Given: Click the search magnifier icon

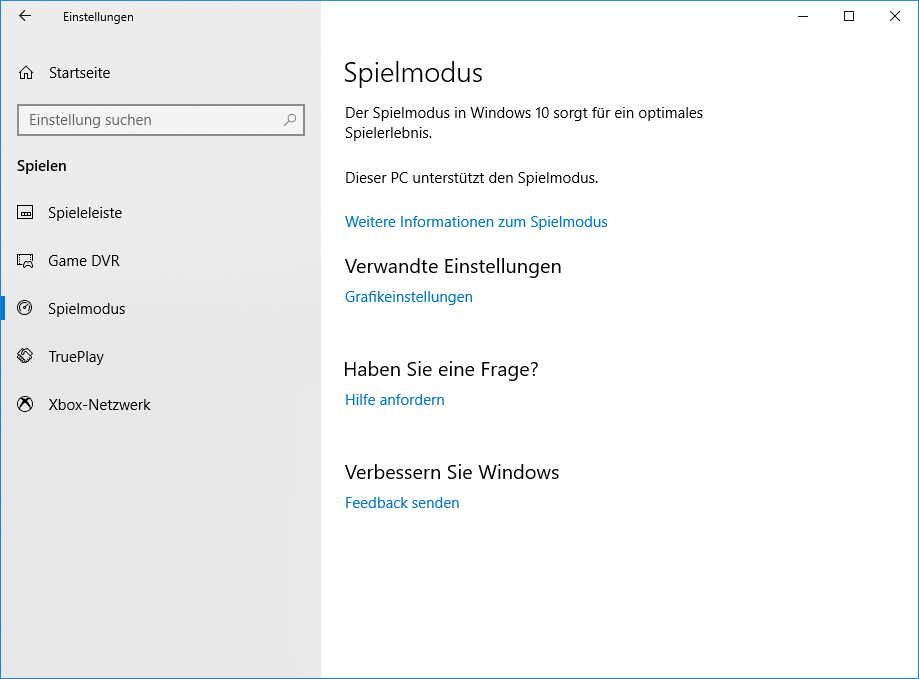Looking at the screenshot, I should click(x=290, y=120).
